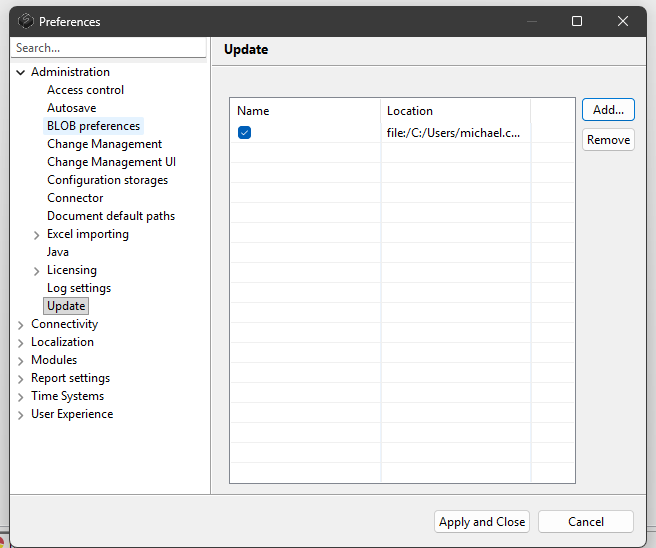Expand the Time Systems category

pyautogui.click(x=21, y=396)
